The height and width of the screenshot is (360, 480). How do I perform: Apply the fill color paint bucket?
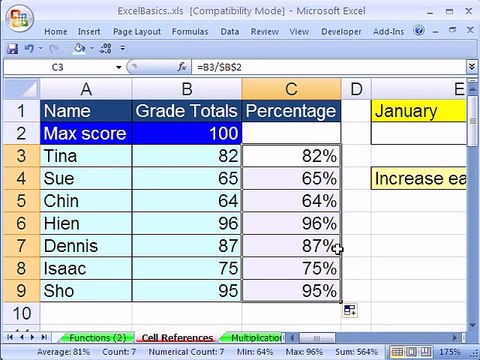point(79,49)
